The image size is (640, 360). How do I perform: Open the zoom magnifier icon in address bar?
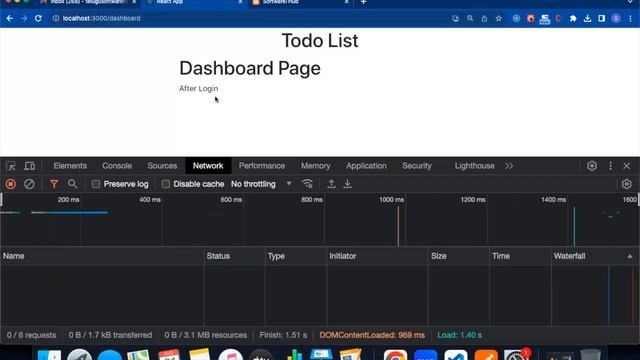470,18
